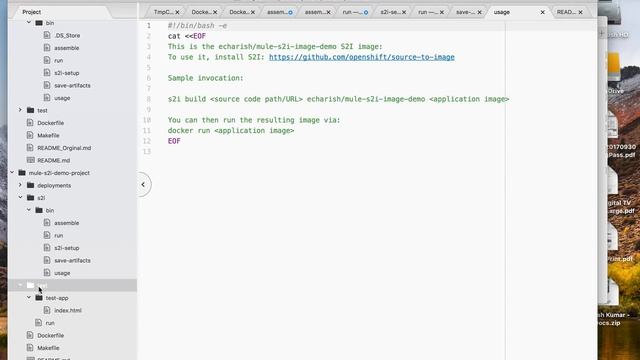Hide the tree view with the arrow handle

(143, 184)
